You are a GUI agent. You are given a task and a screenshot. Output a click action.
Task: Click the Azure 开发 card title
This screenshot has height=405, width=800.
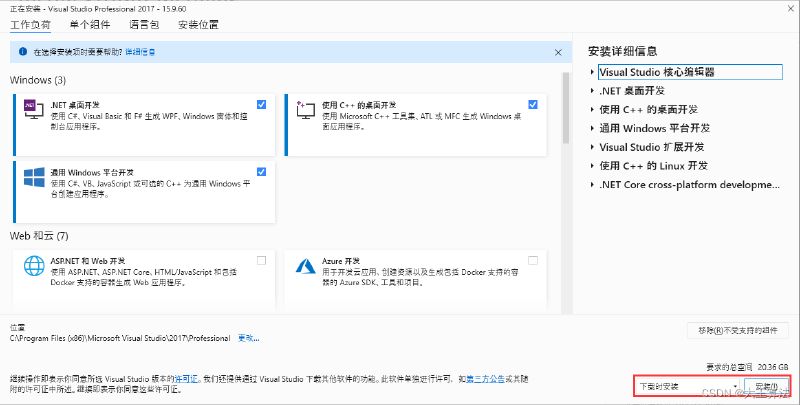[x=341, y=261]
